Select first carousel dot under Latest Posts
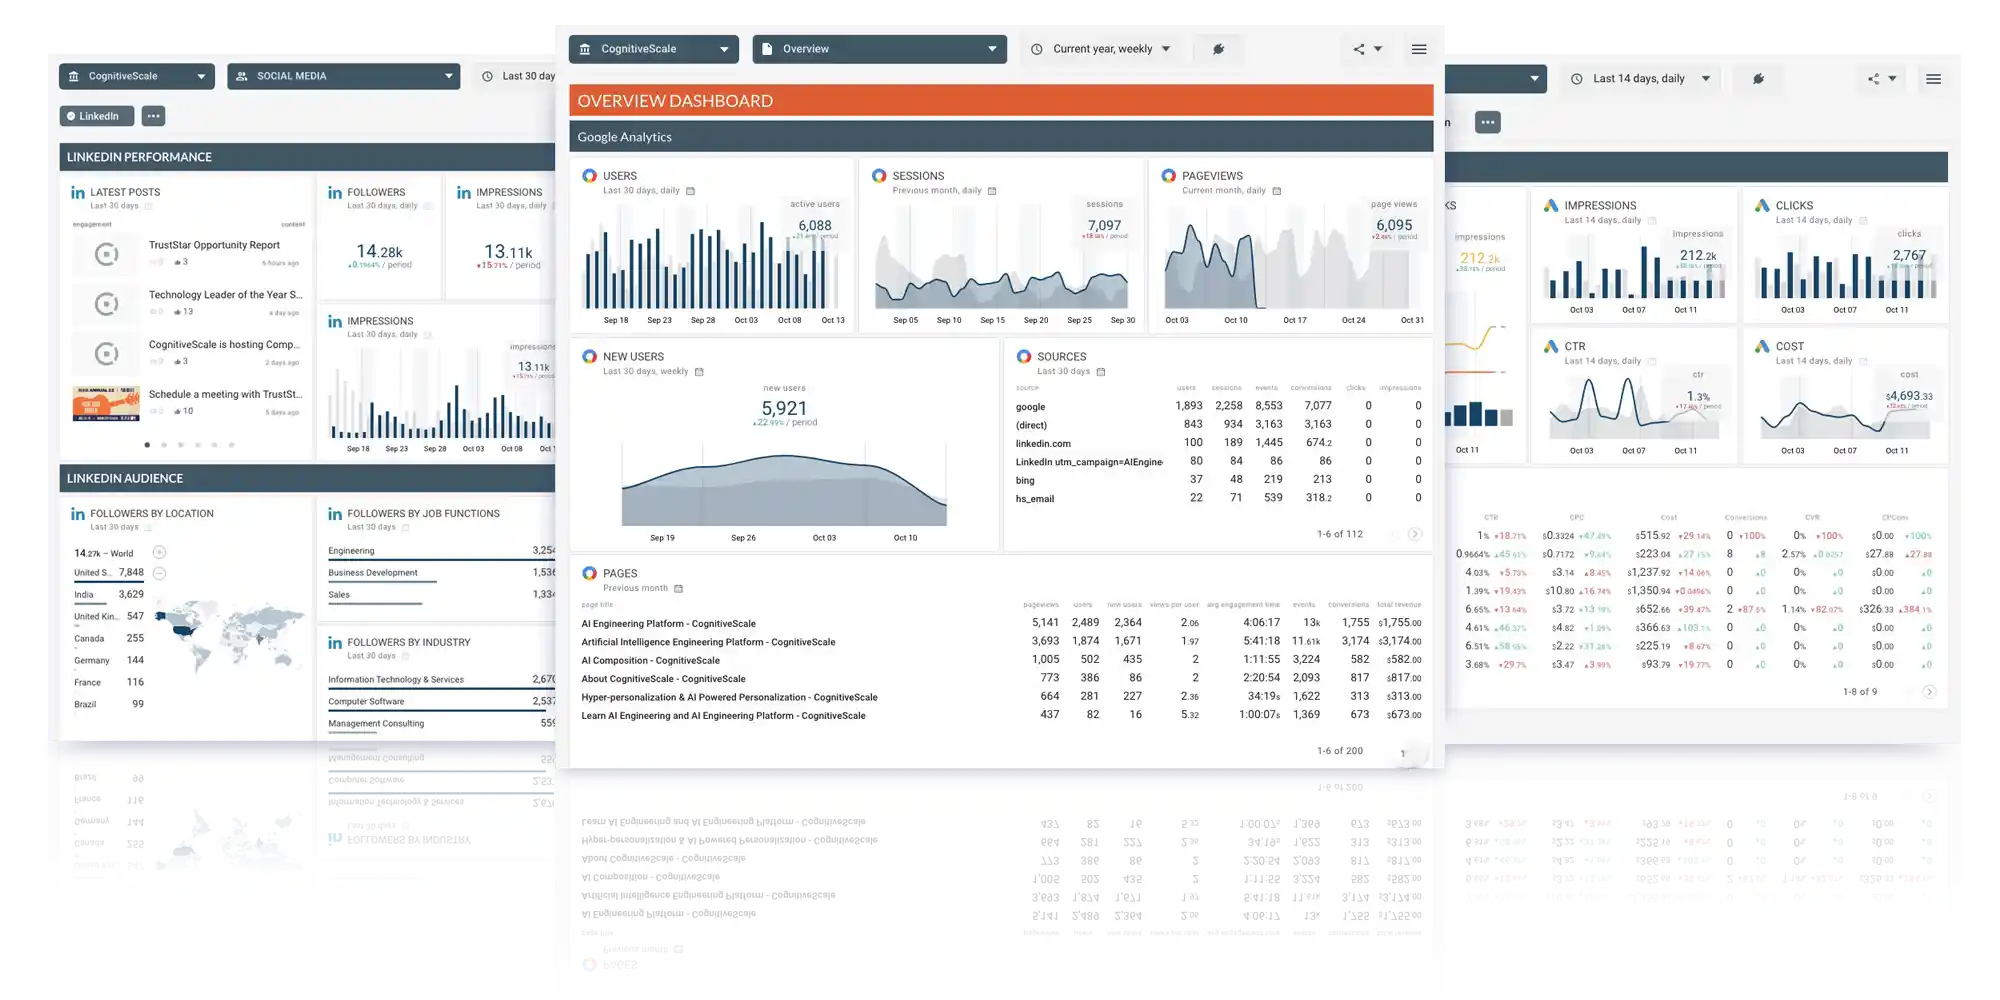2000x1000 pixels. [x=148, y=445]
